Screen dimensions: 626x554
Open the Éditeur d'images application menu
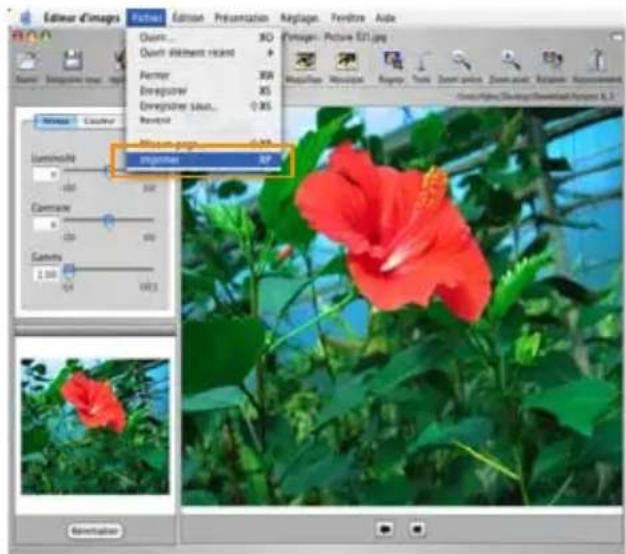(x=81, y=18)
